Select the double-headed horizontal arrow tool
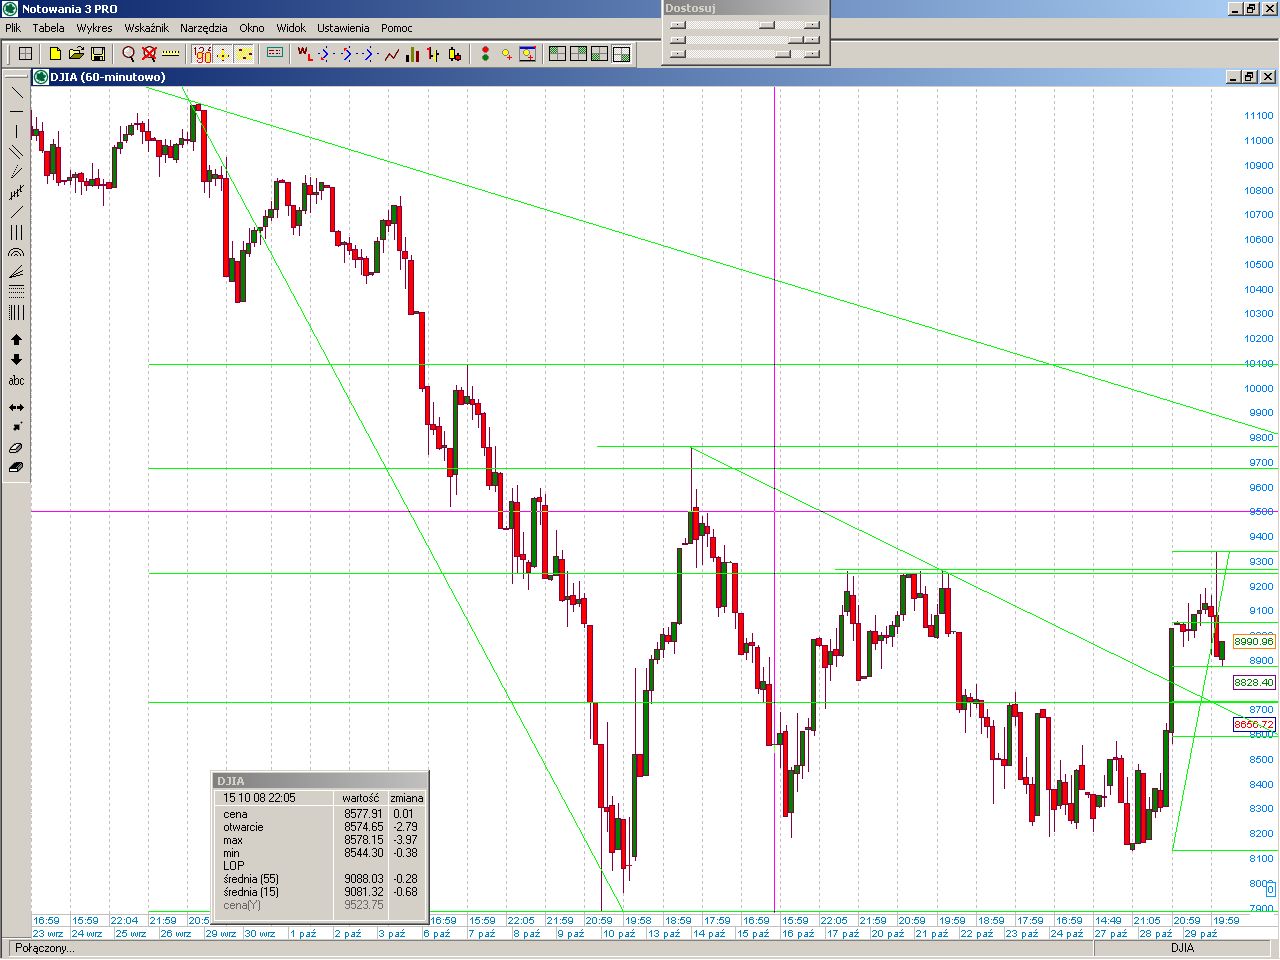This screenshot has width=1280, height=960. [x=16, y=407]
